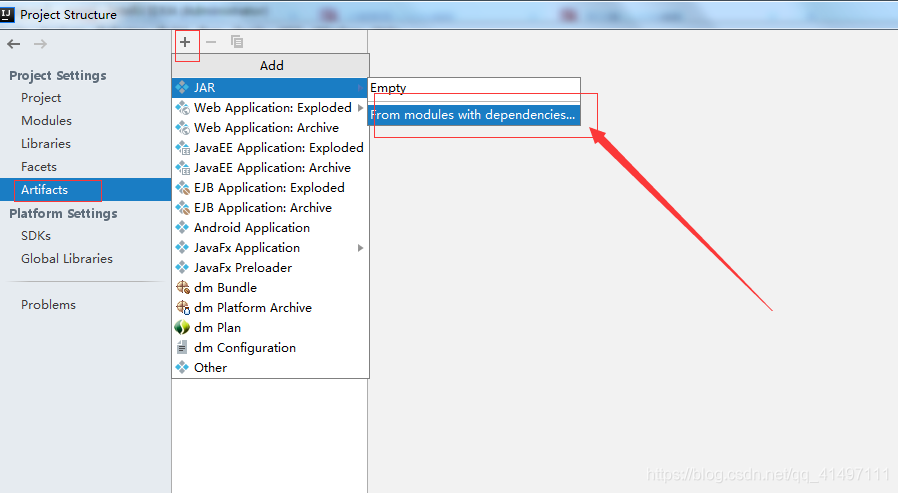Click Android Application icon
The height and width of the screenshot is (493, 898).
pyautogui.click(x=182, y=227)
